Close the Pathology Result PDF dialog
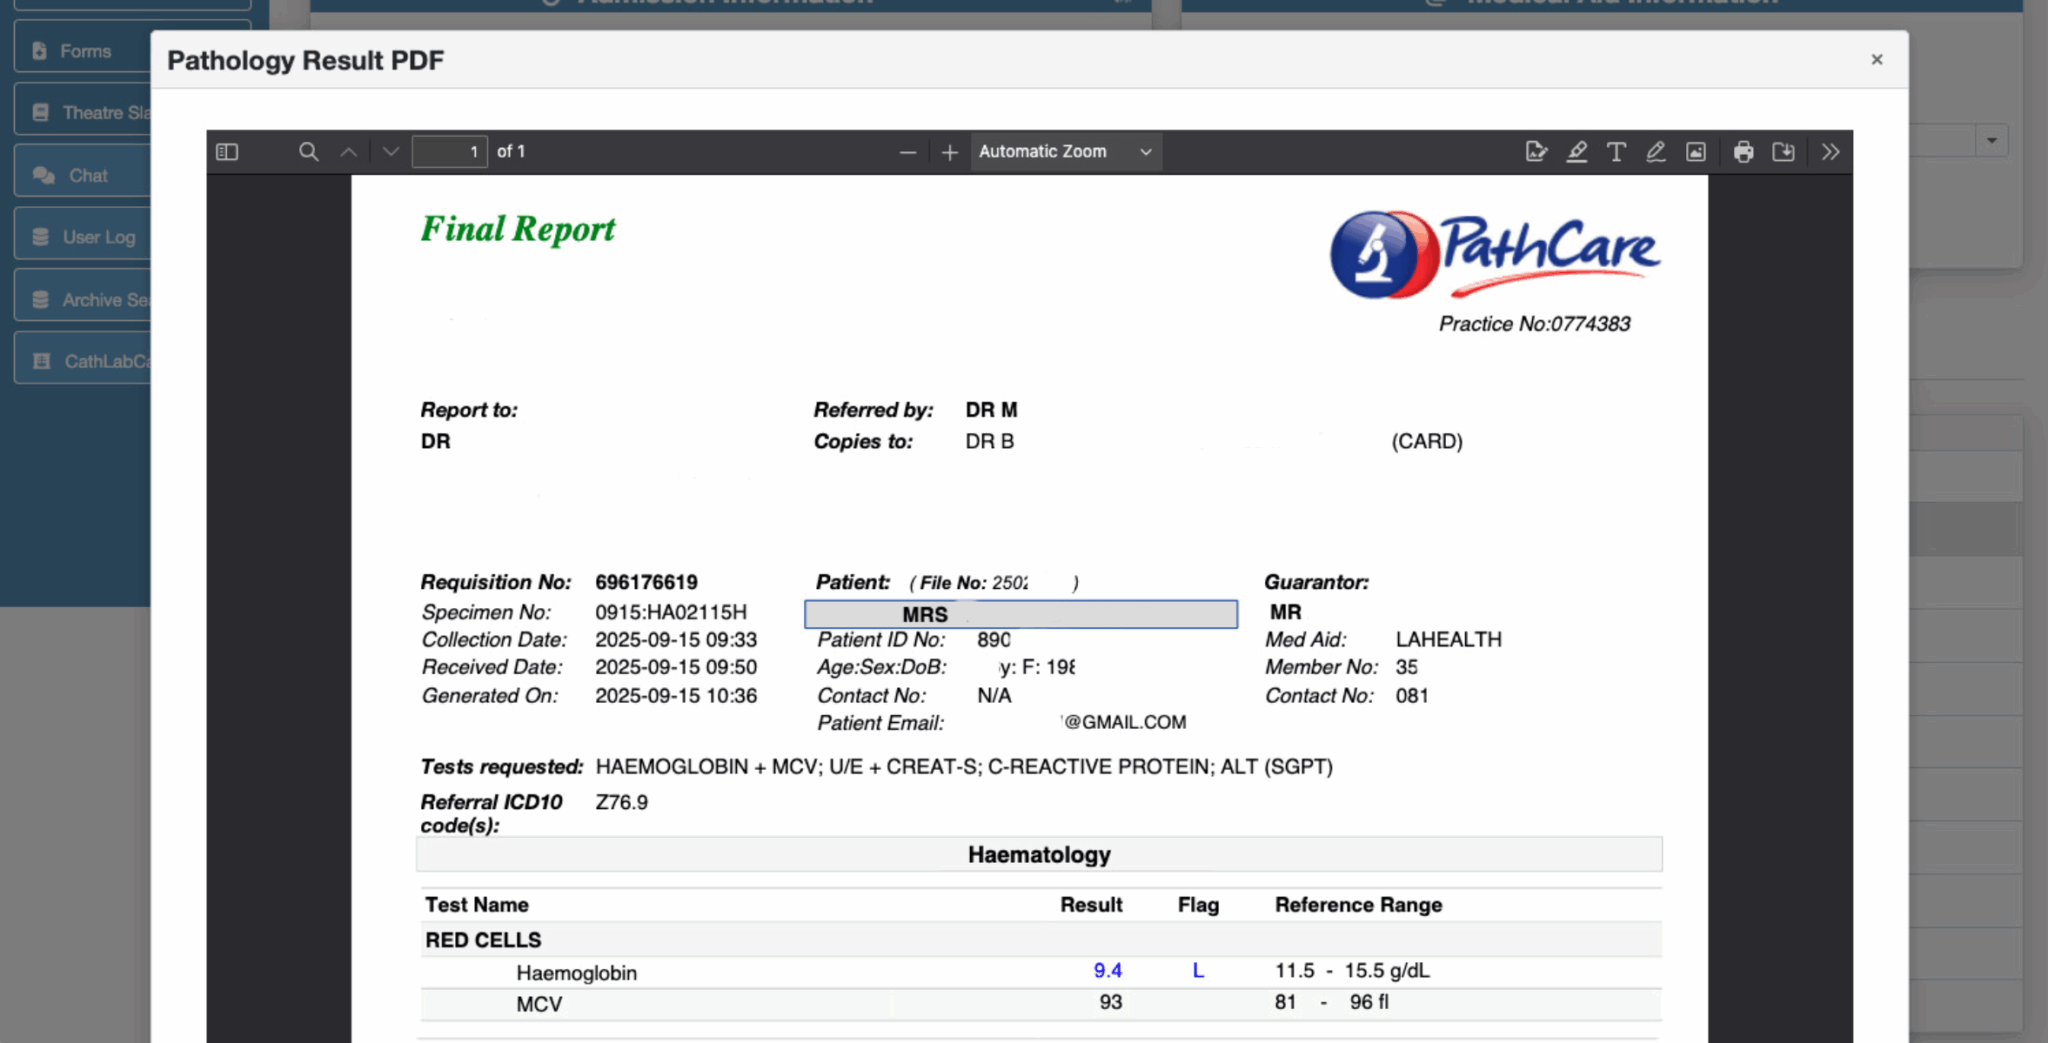This screenshot has width=2048, height=1043. click(1877, 60)
